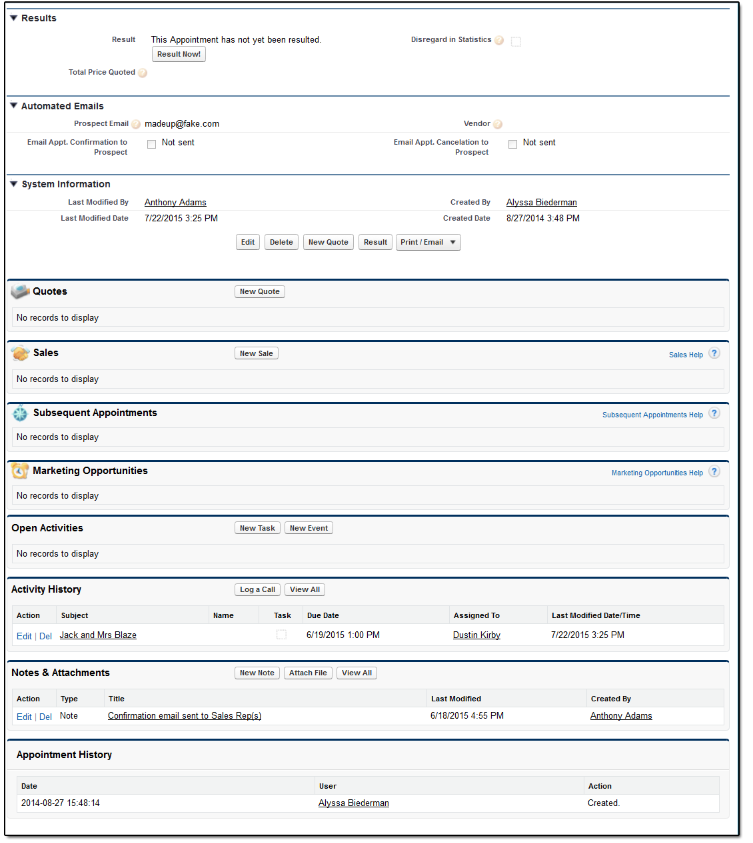Click the 8/27/2014 3:48 PM created date
Viewport: 753px width, 843px height.
[x=543, y=218]
